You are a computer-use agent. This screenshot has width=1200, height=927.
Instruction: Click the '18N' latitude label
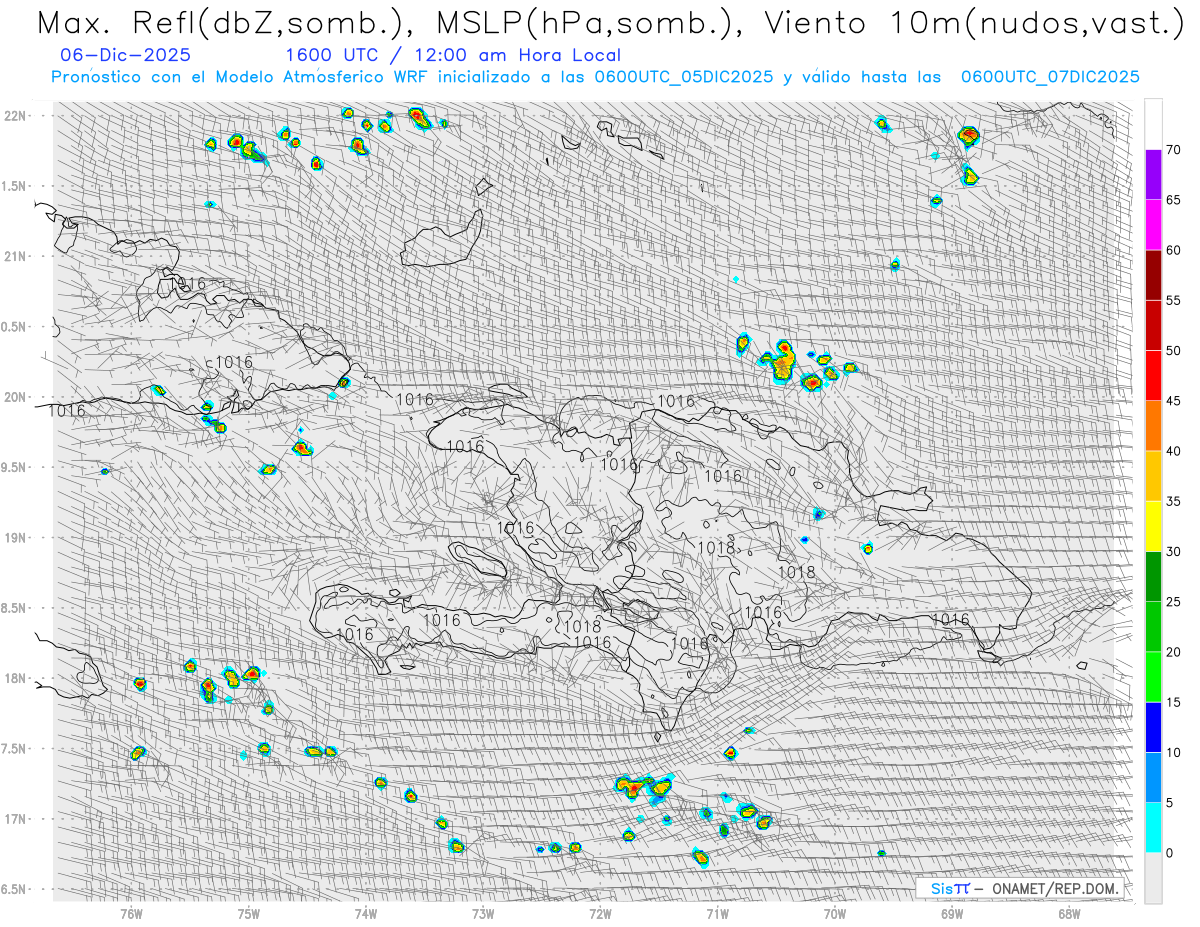tap(17, 678)
